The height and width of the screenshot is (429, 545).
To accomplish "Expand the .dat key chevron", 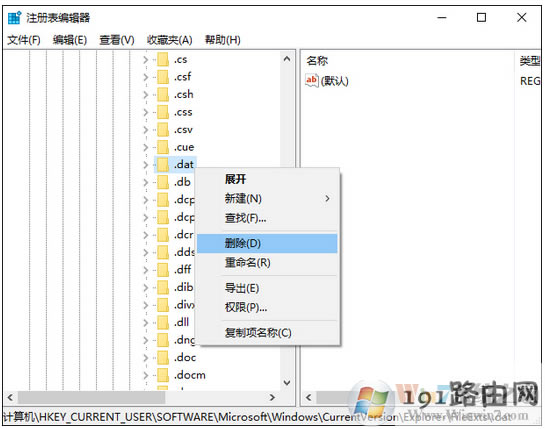I will point(146,165).
